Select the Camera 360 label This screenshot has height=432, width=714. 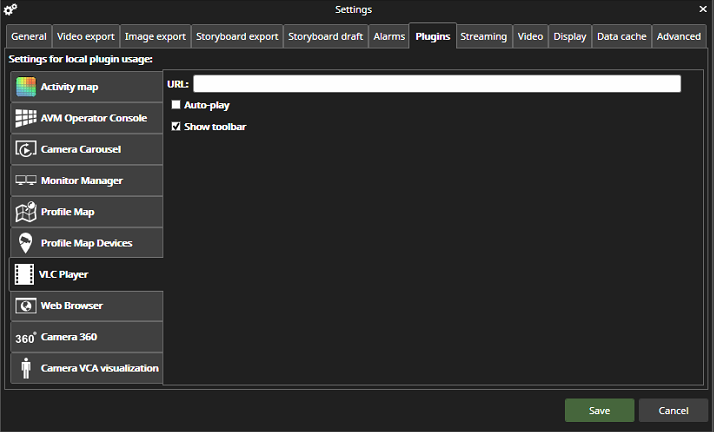(x=69, y=337)
